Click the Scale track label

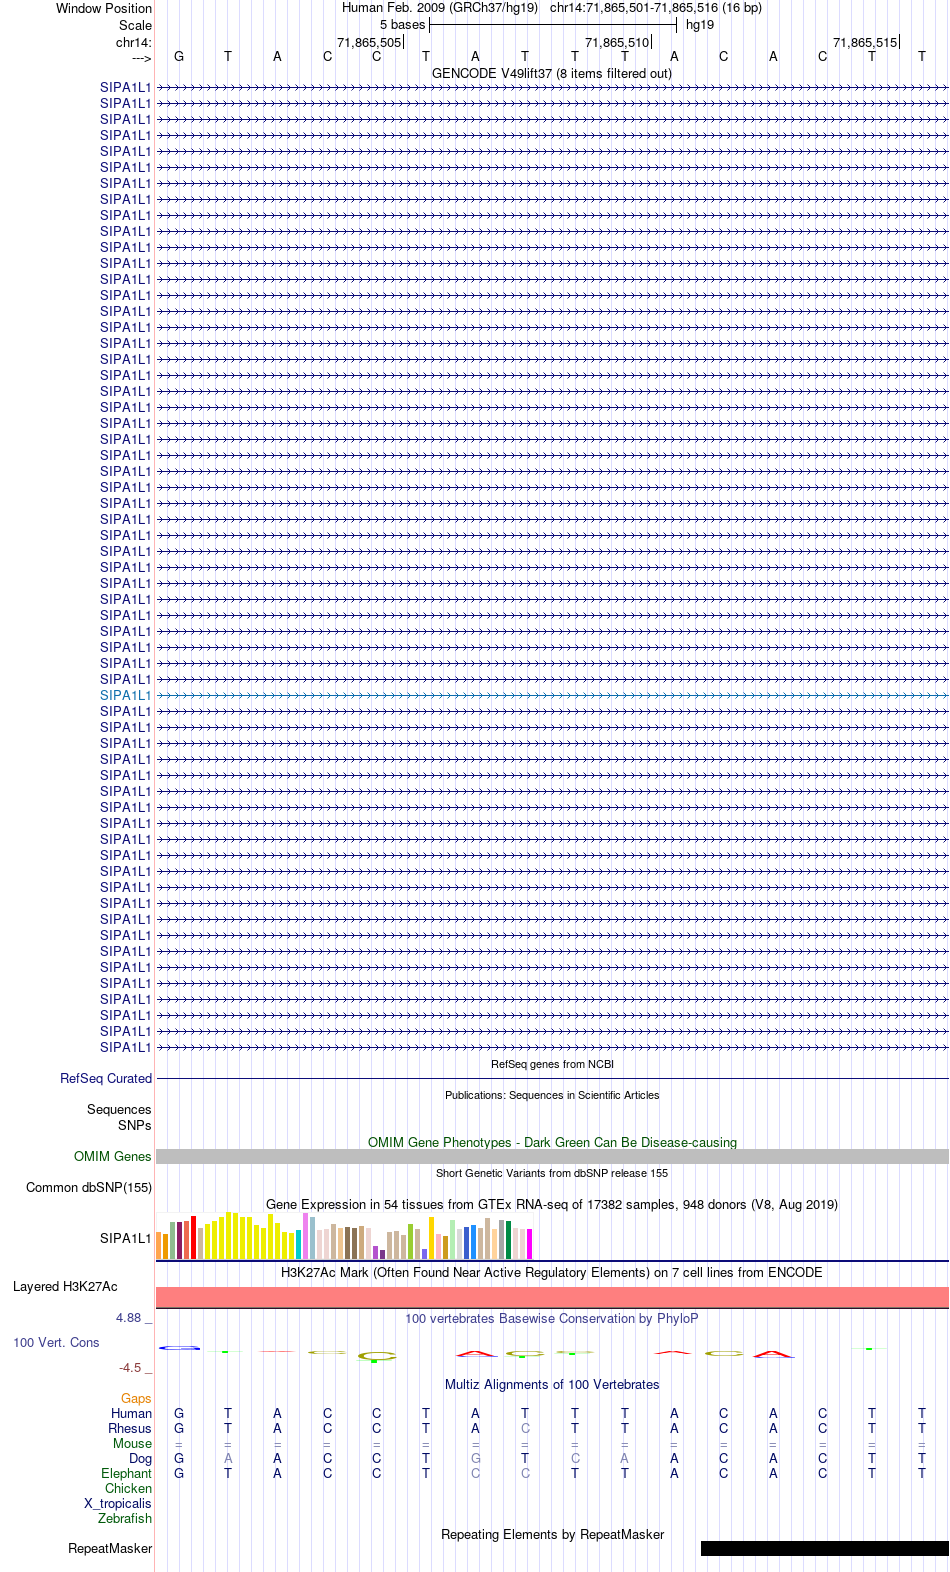135,25
